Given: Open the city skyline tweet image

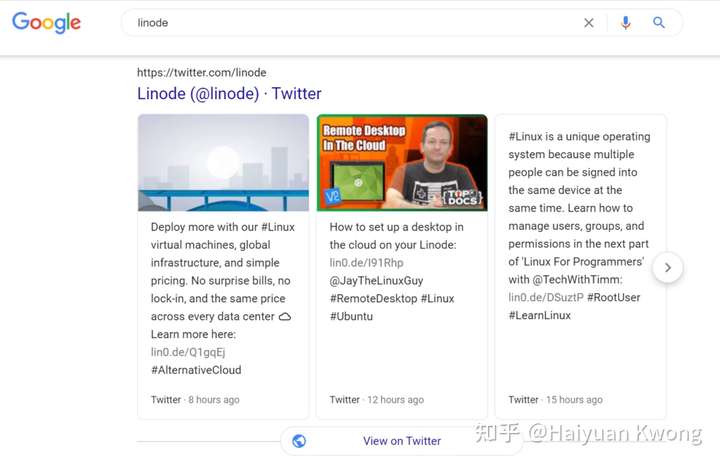Looking at the screenshot, I should (223, 163).
